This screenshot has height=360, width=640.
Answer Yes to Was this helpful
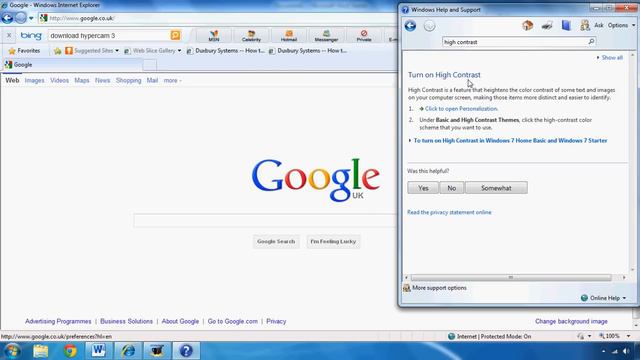(x=423, y=188)
